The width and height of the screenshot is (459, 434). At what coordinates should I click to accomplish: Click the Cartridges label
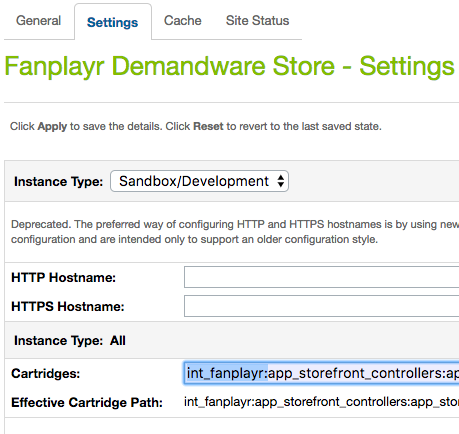pos(46,373)
